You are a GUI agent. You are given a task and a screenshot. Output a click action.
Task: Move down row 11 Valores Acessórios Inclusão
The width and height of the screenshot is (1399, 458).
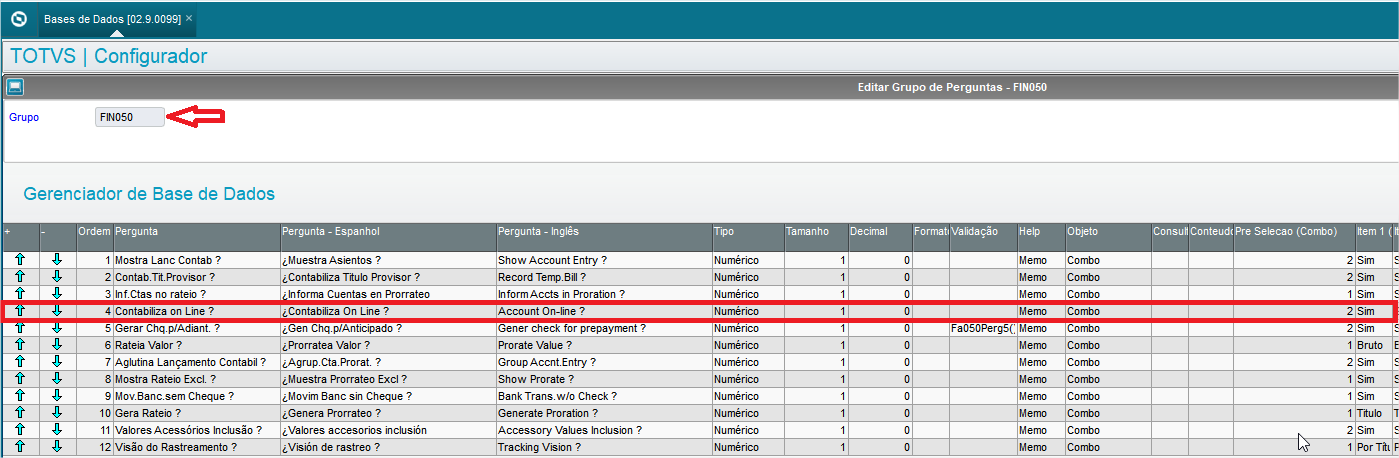tap(57, 430)
